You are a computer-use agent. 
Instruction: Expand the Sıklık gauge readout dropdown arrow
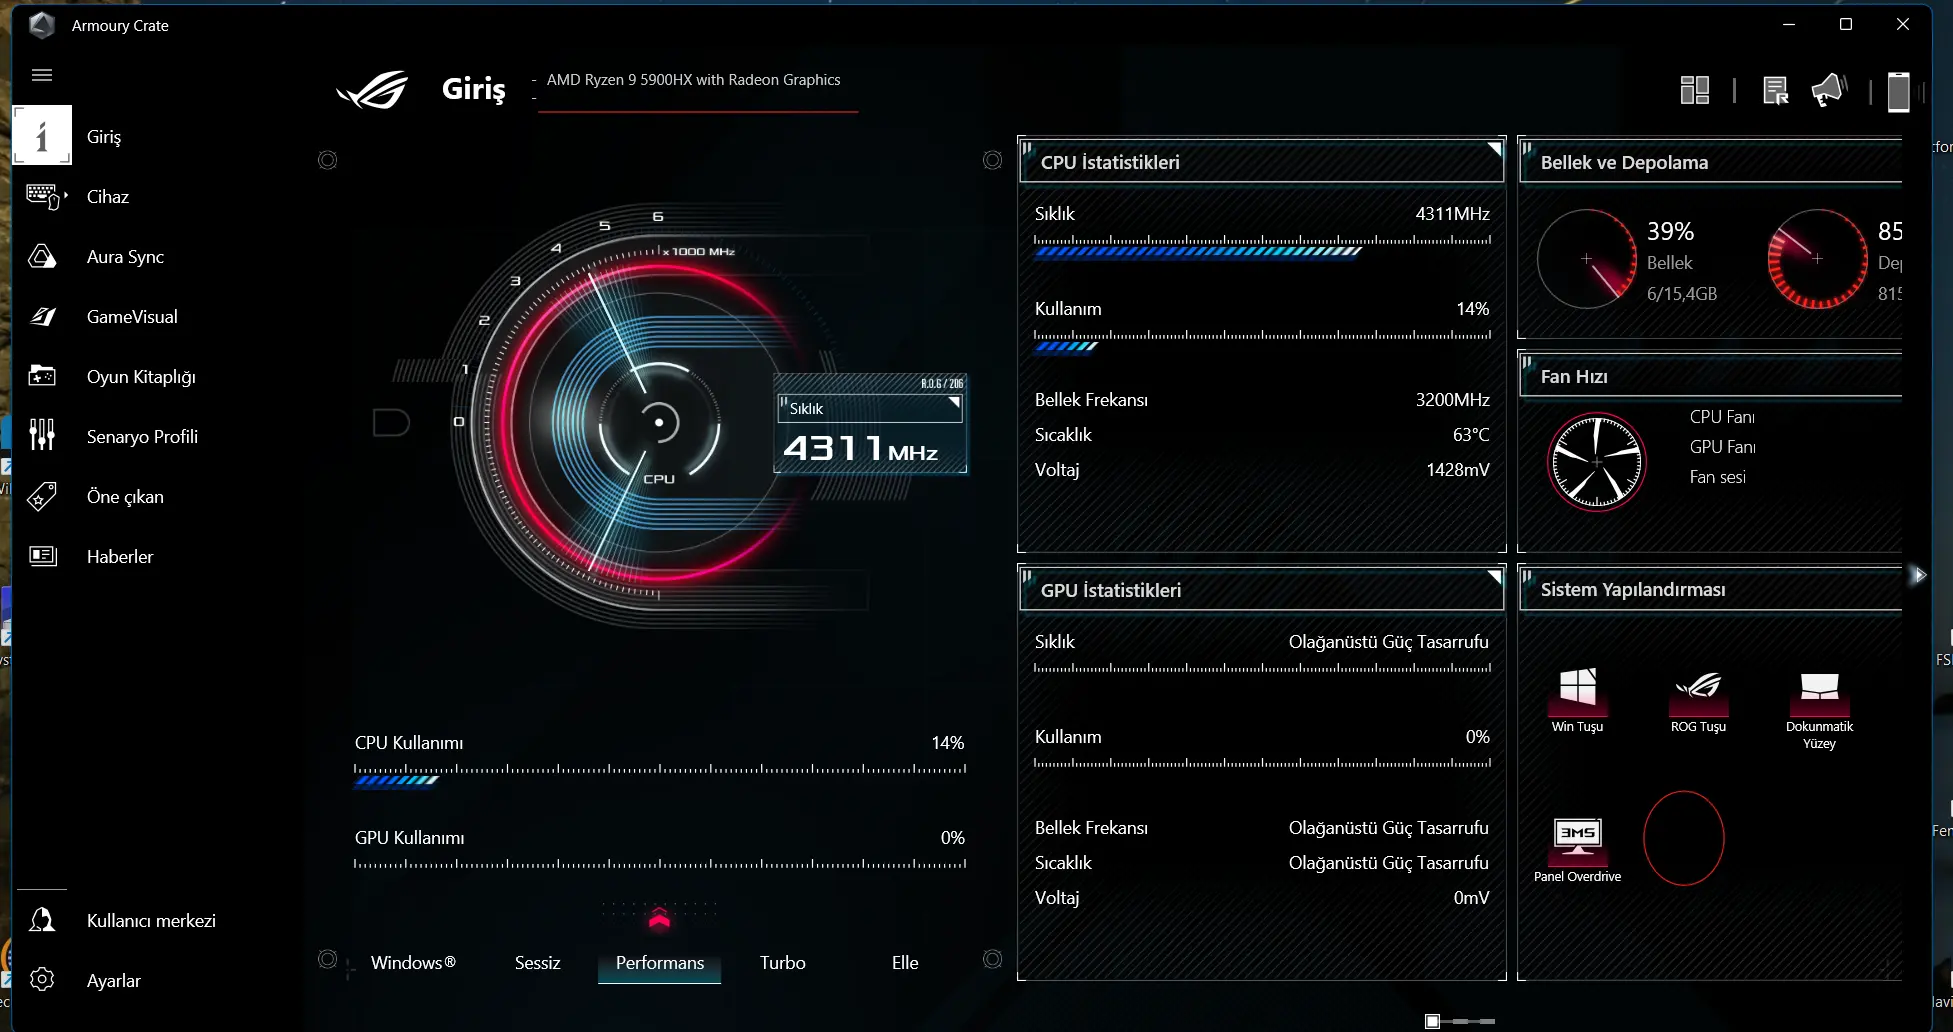tap(954, 404)
